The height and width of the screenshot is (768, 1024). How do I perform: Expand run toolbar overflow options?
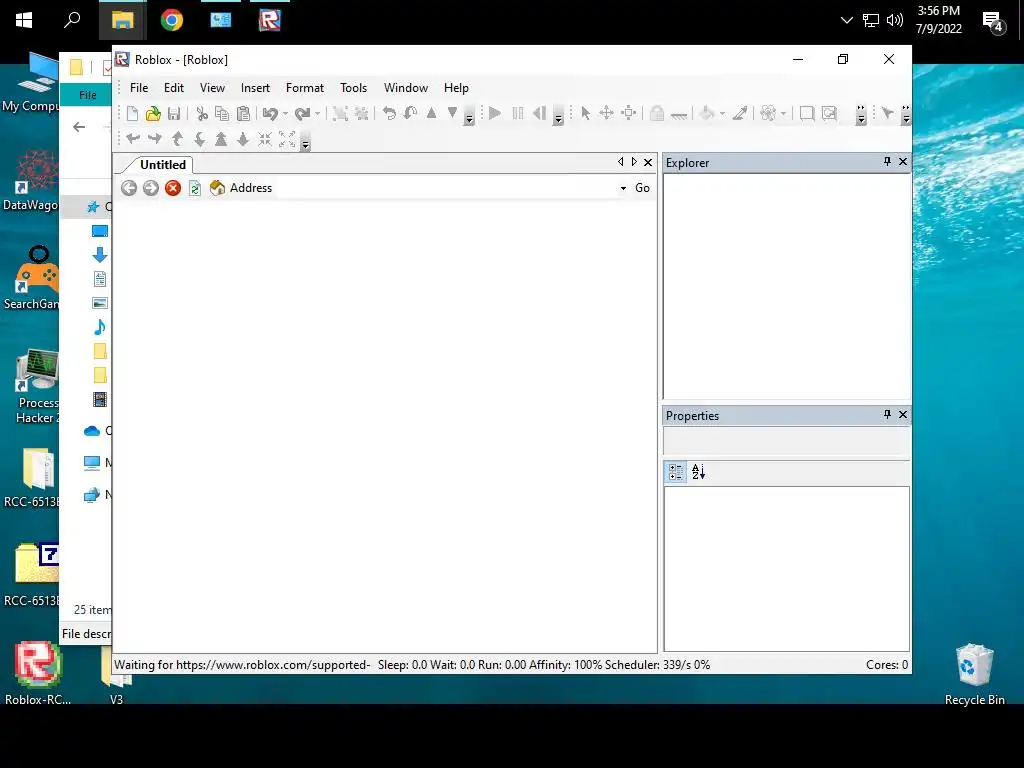tap(558, 116)
